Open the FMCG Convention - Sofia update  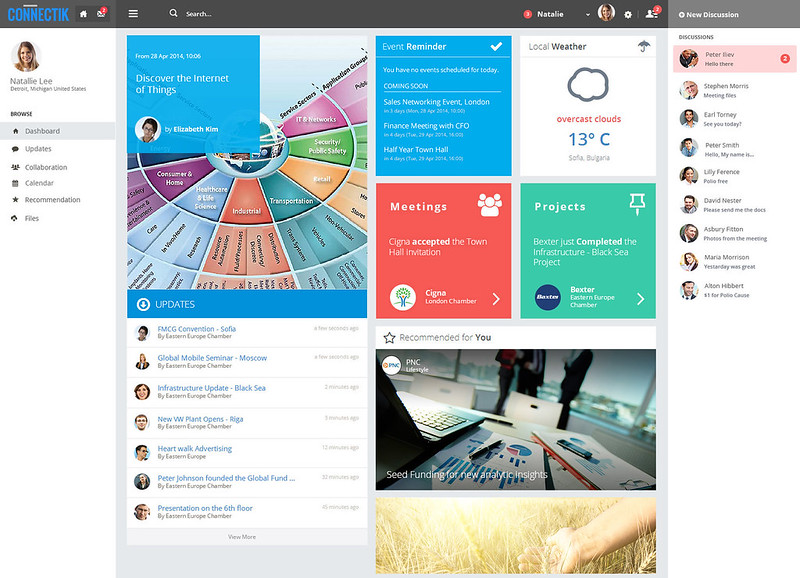click(x=197, y=328)
